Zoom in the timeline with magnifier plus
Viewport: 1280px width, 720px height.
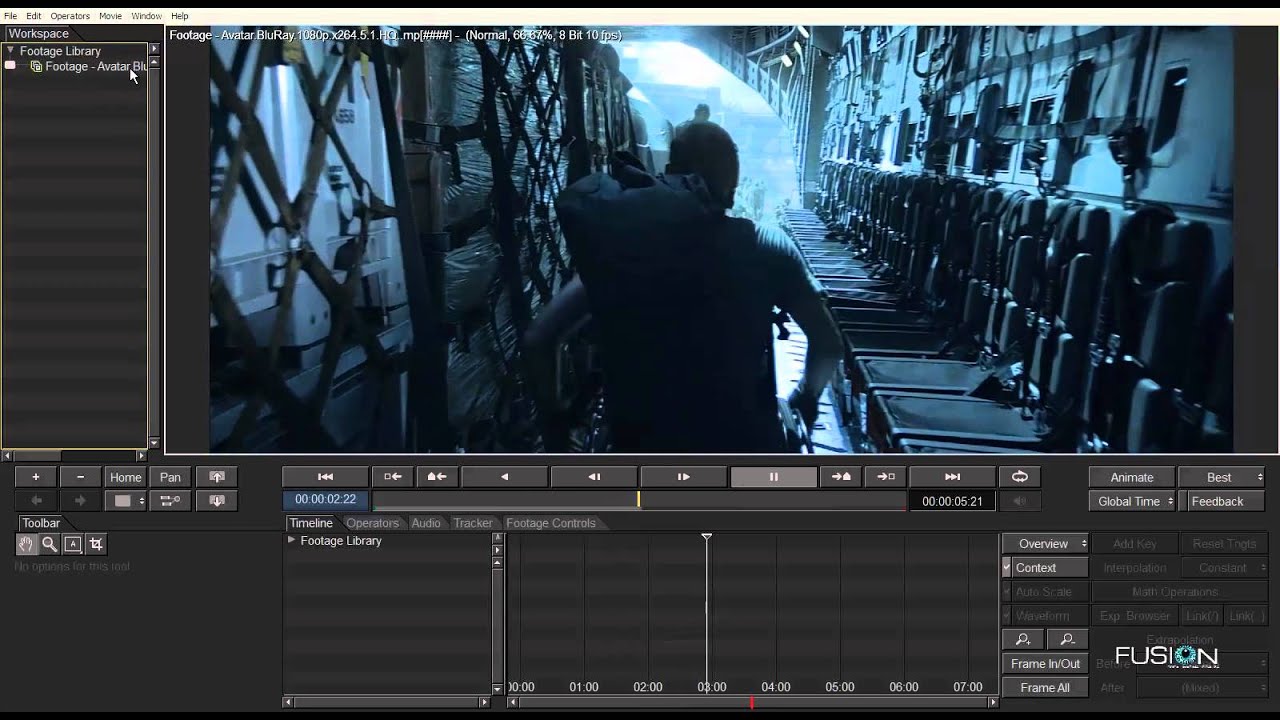point(1023,639)
